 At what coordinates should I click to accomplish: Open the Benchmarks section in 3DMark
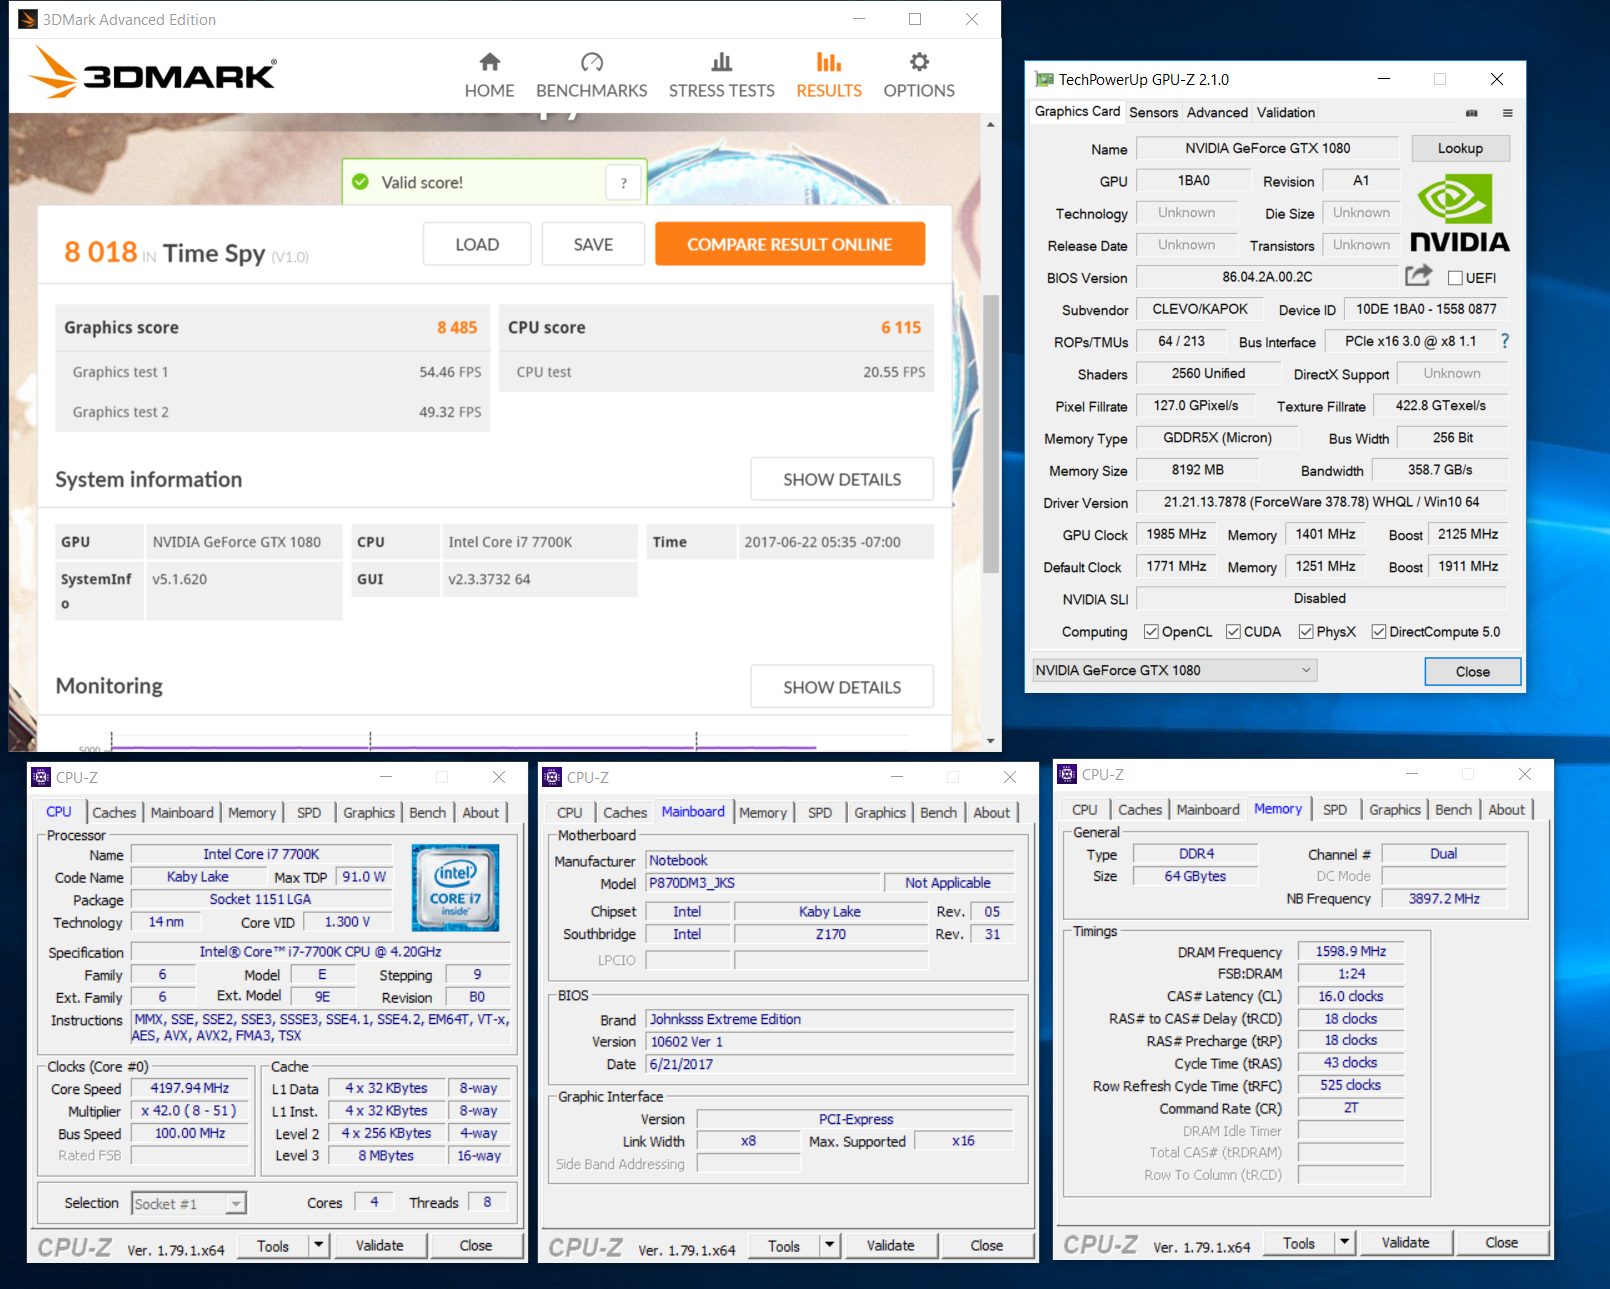(x=592, y=76)
